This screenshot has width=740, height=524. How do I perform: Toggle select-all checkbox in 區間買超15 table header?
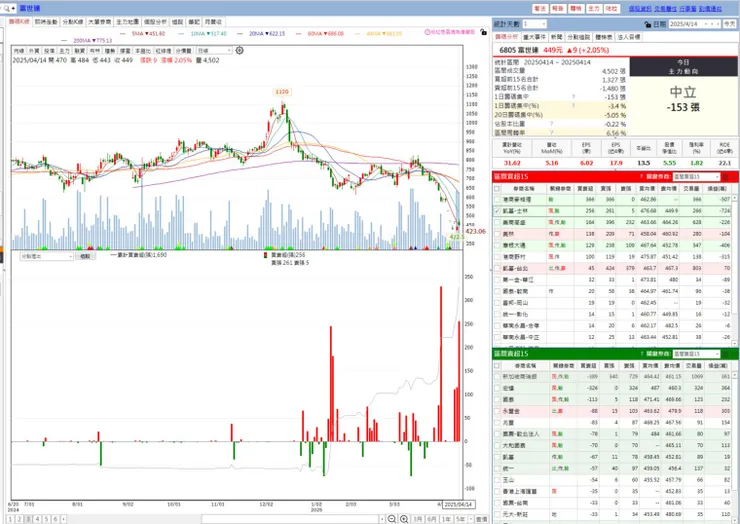[x=497, y=188]
